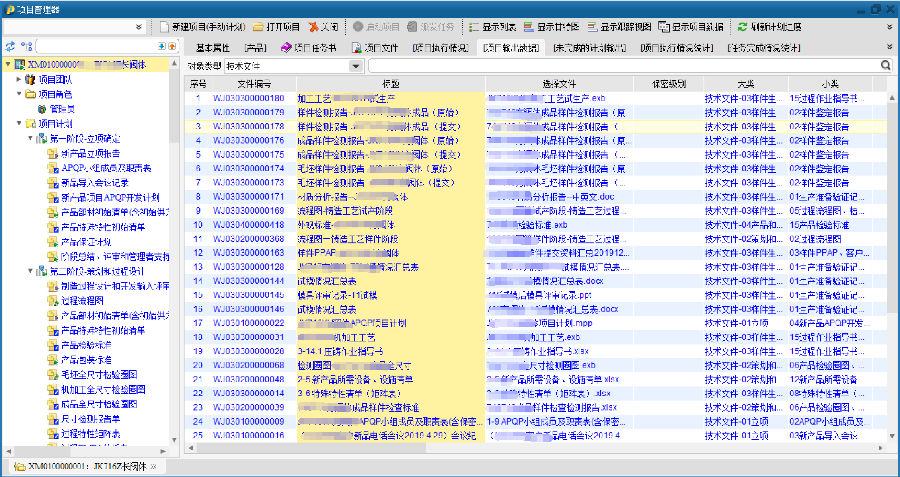Click the magnifier search icon

point(886,65)
